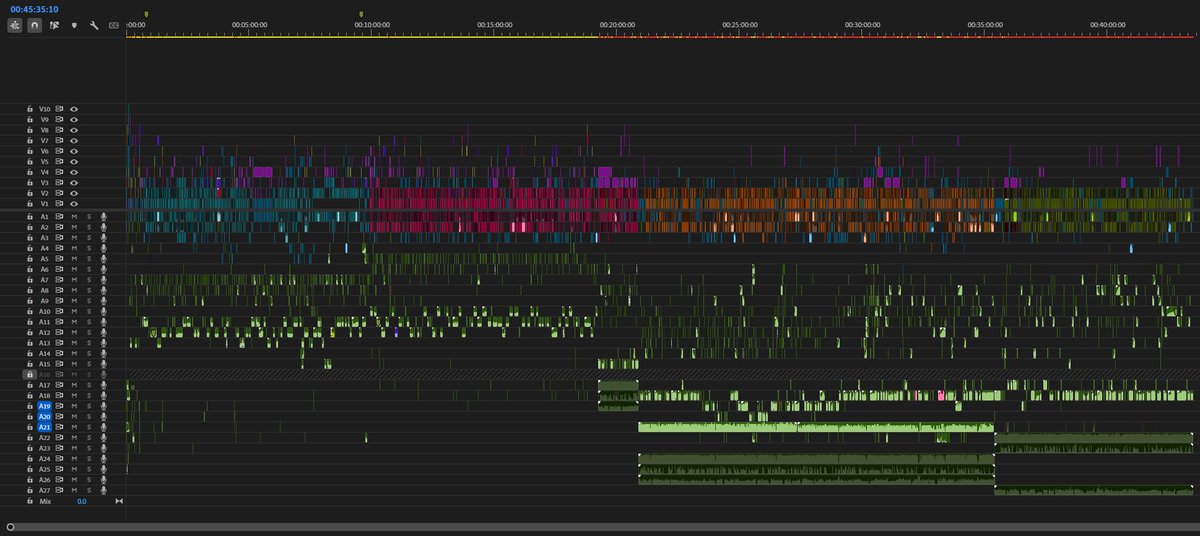Image resolution: width=1200 pixels, height=536 pixels.
Task: Click voice-over record mic on A25
Action: [103, 470]
